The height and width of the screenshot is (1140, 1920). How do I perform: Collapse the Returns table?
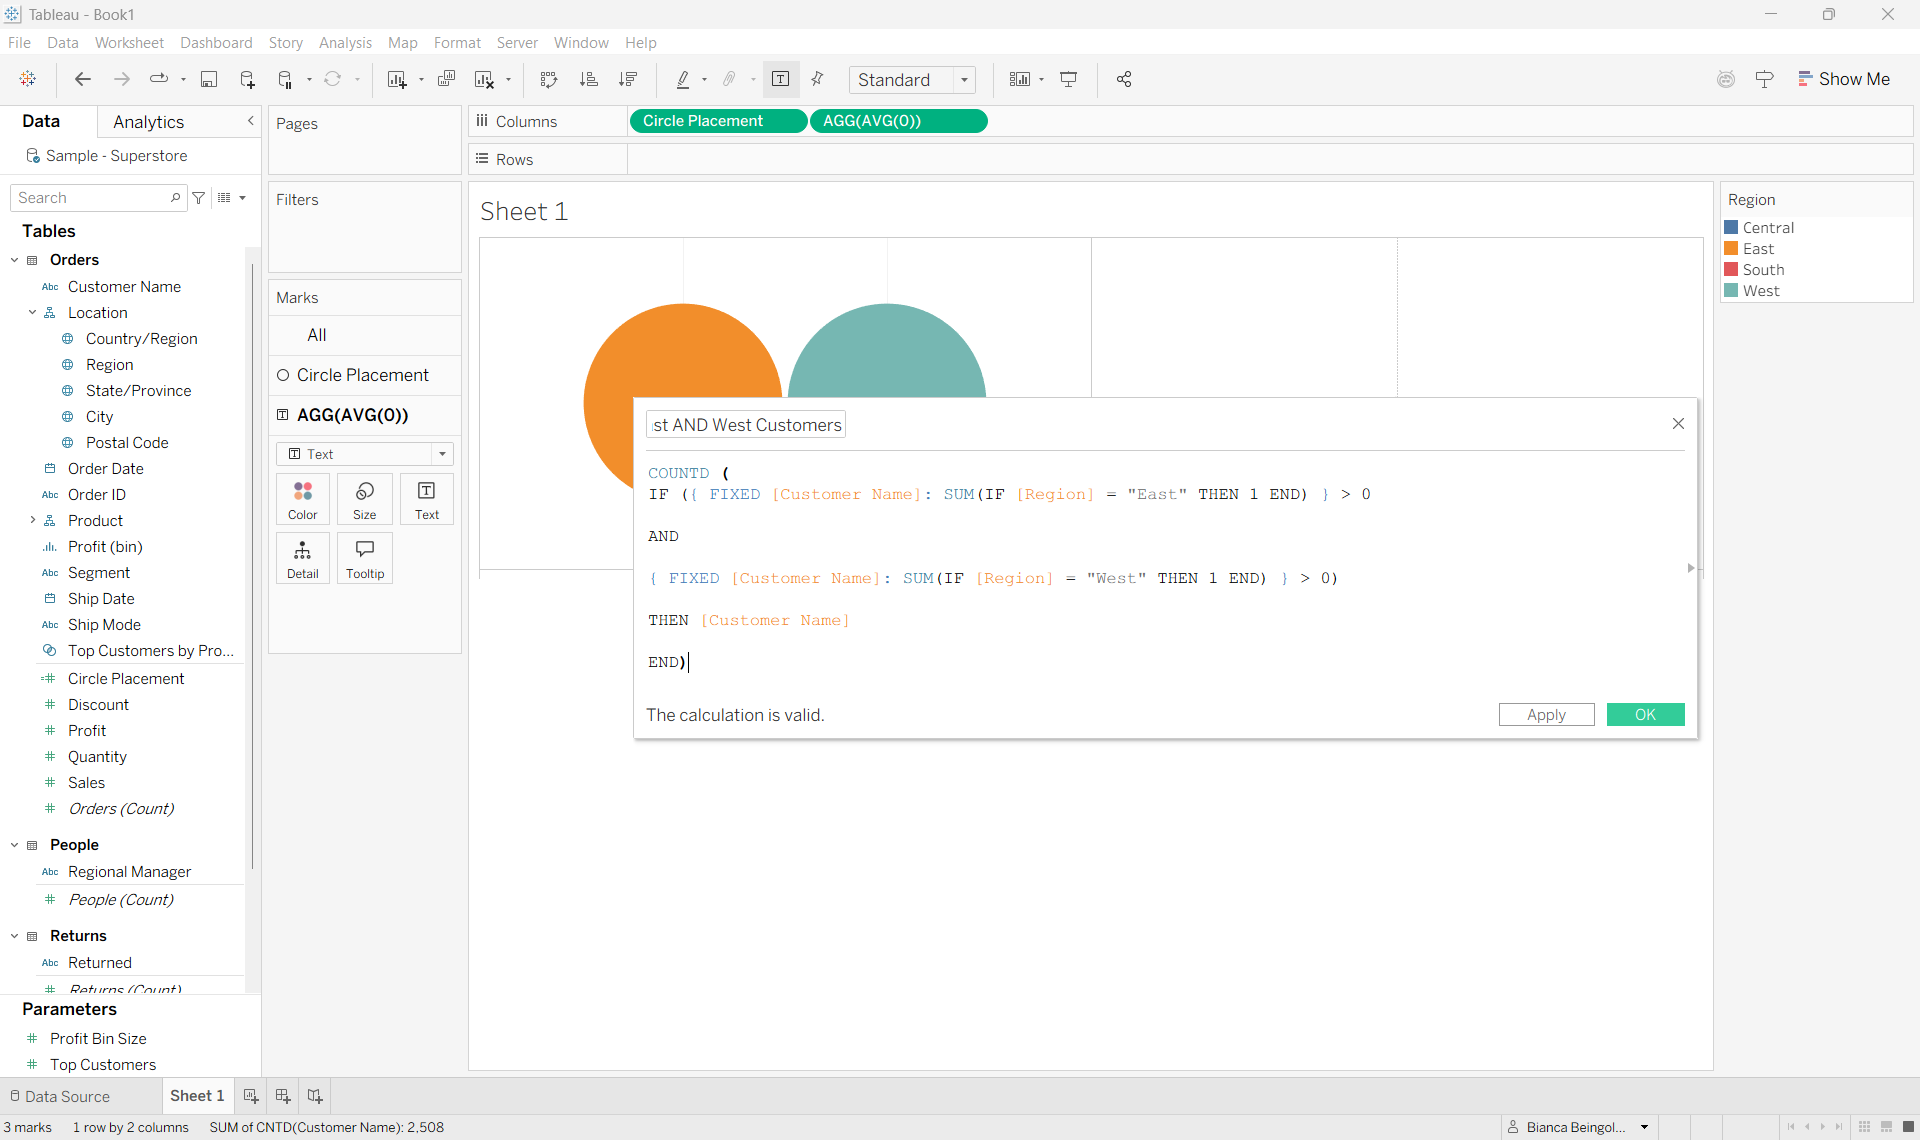pos(15,936)
